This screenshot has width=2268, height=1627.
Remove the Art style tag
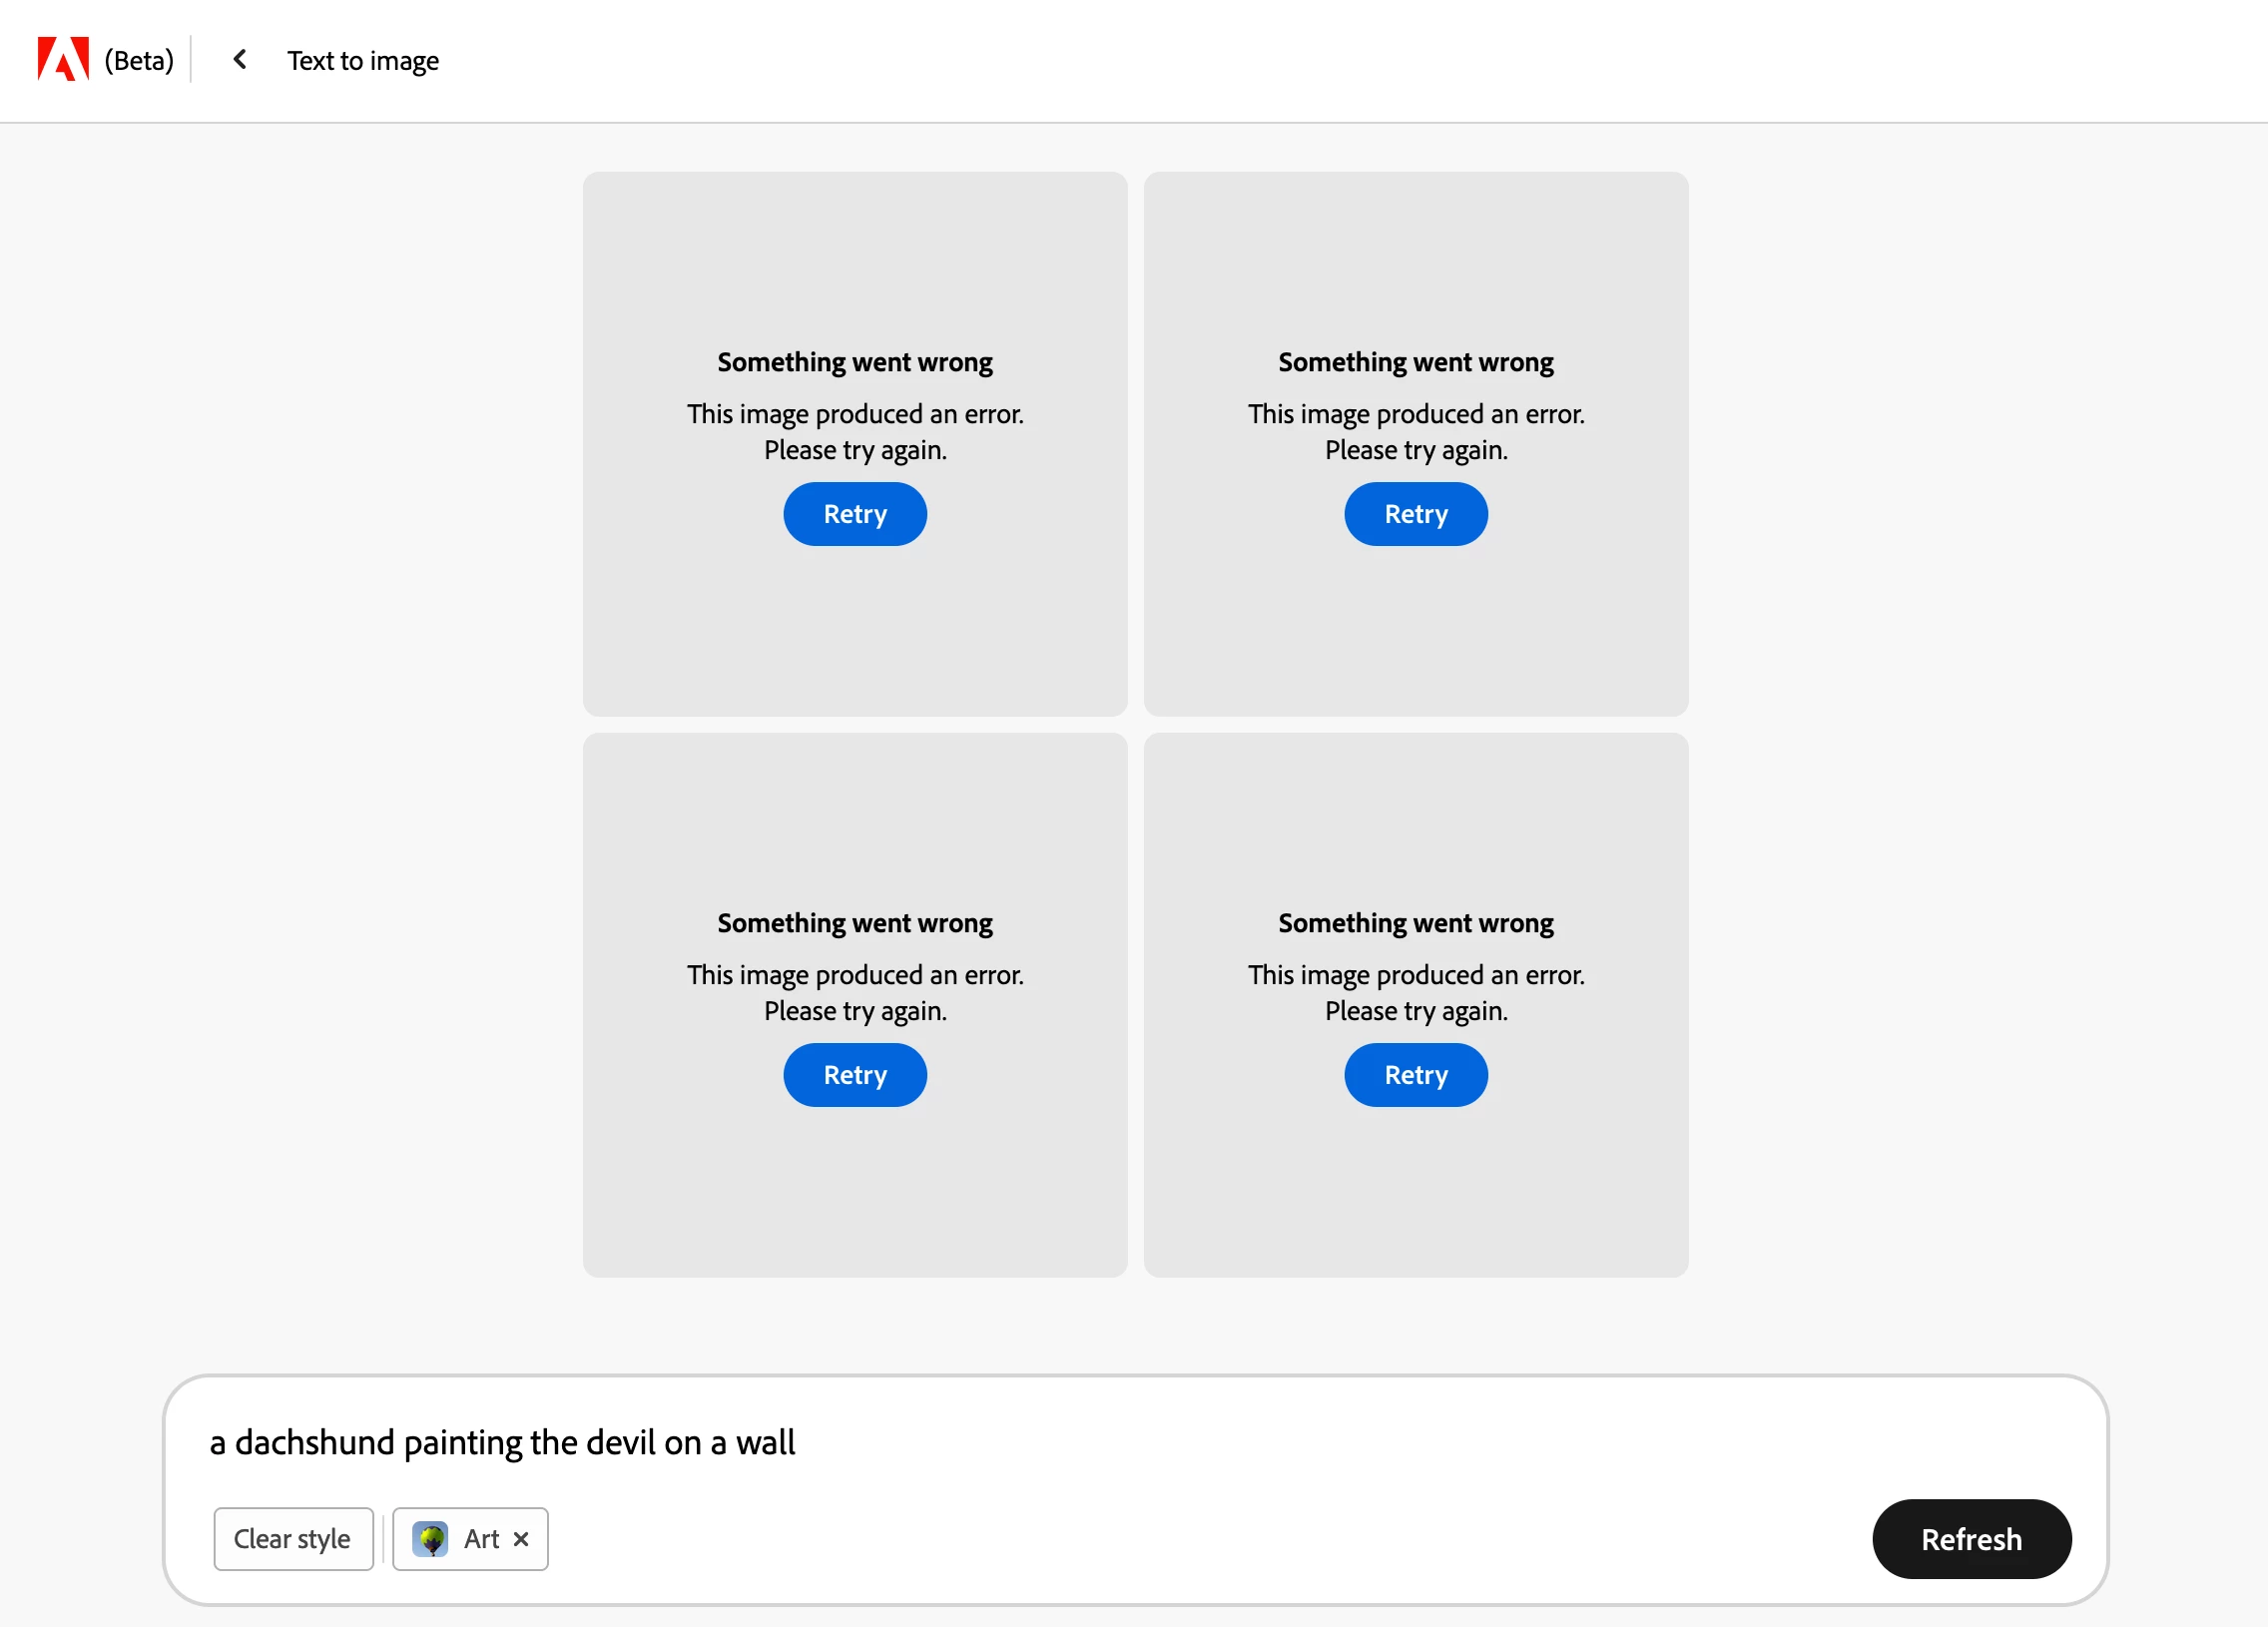coord(521,1539)
